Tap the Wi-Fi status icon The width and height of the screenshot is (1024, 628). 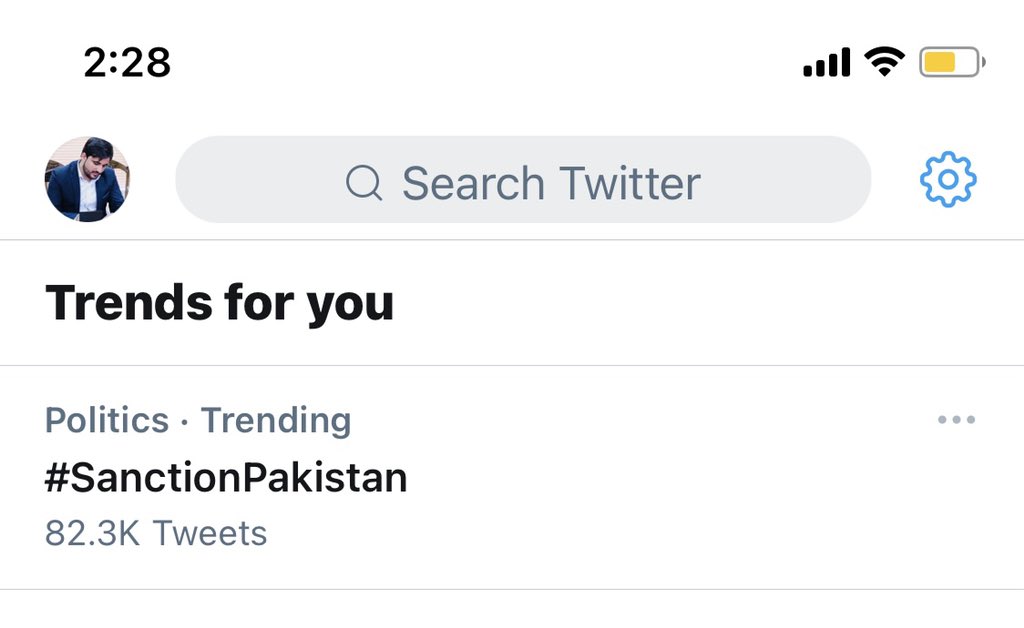point(884,63)
